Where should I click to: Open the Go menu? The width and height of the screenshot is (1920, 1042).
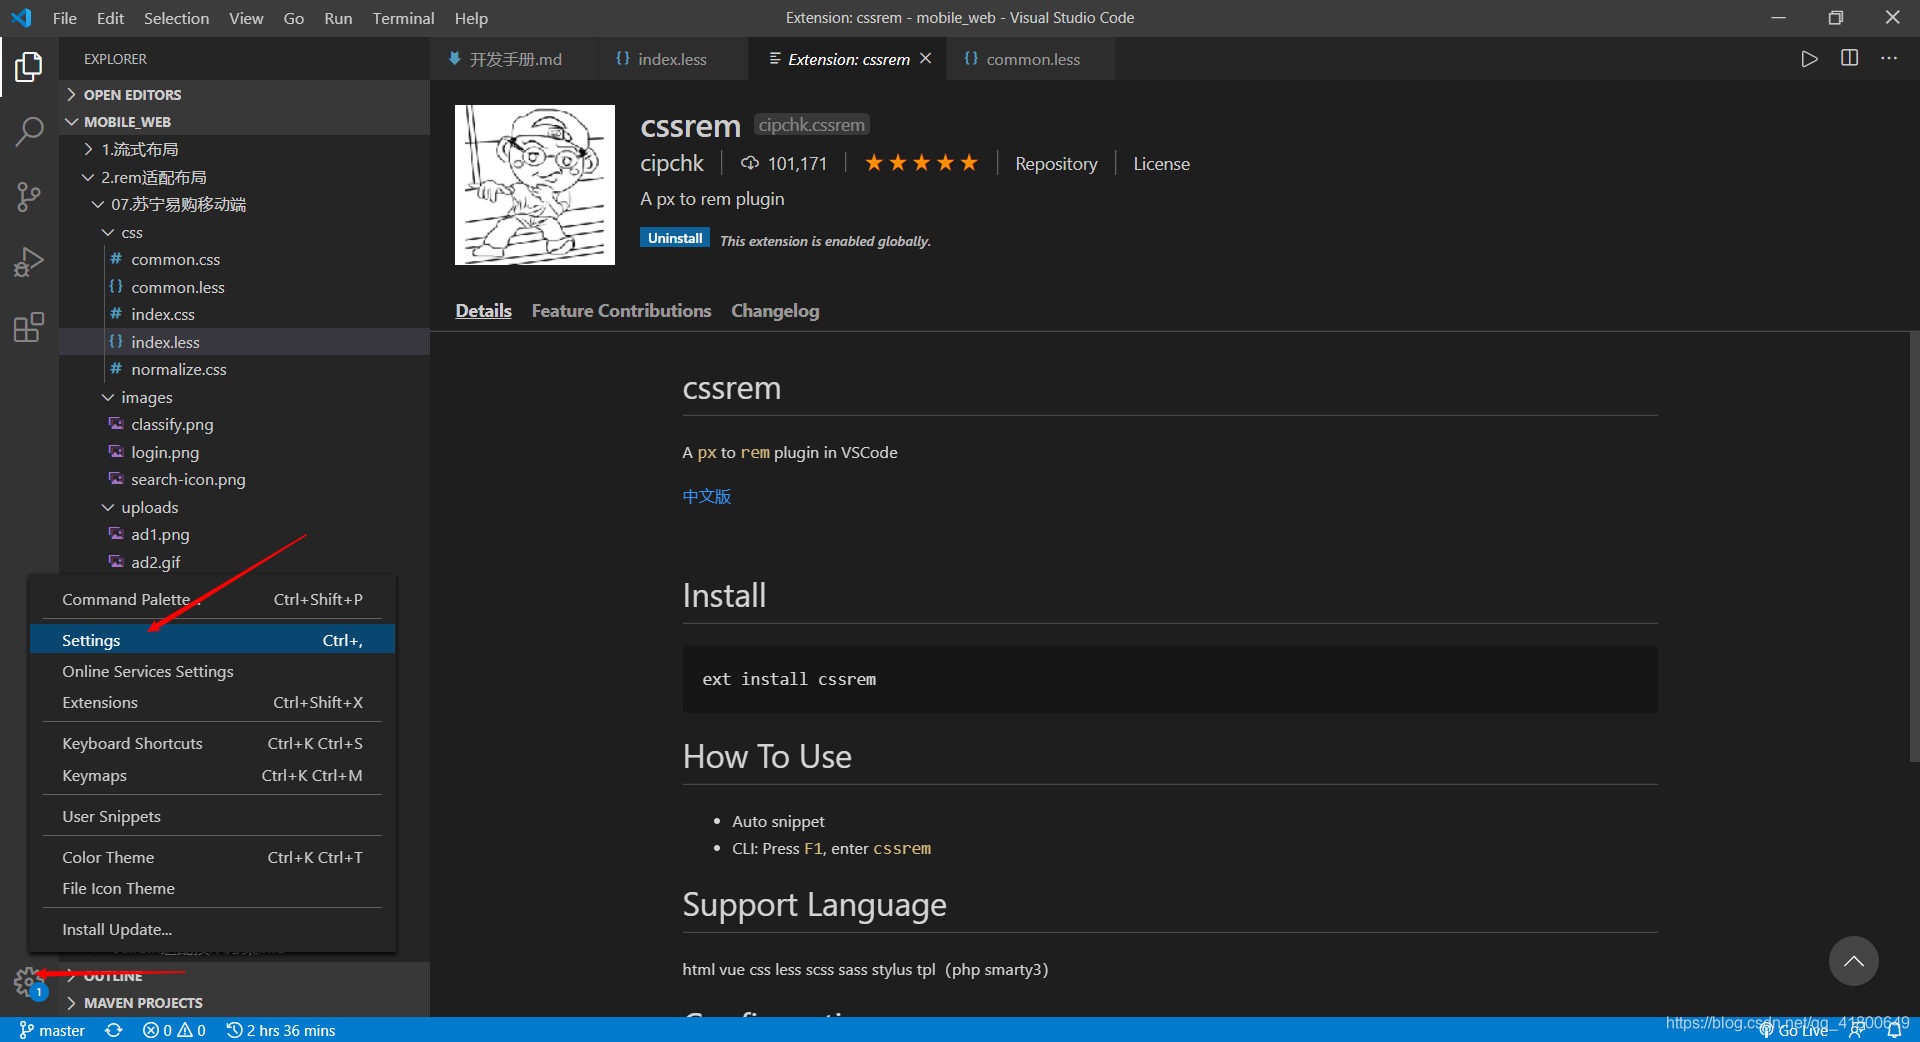tap(293, 18)
